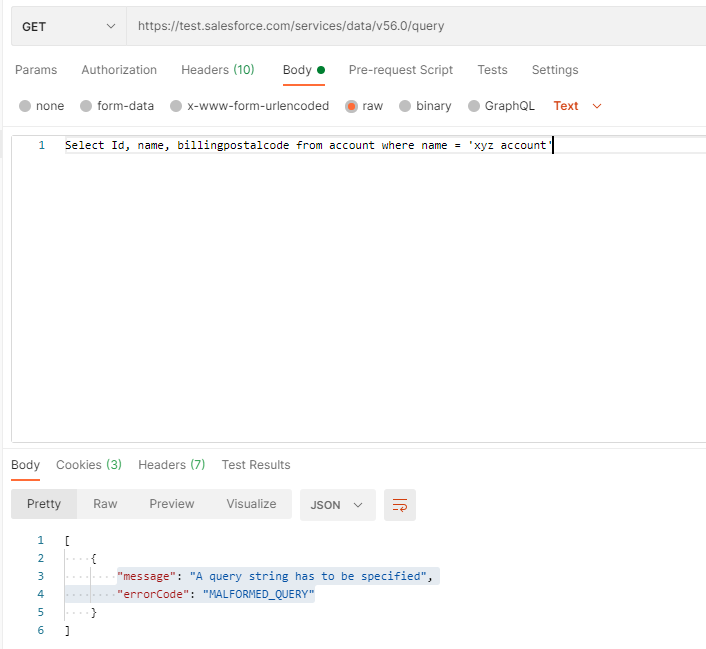Select the binary body option

[x=405, y=106]
